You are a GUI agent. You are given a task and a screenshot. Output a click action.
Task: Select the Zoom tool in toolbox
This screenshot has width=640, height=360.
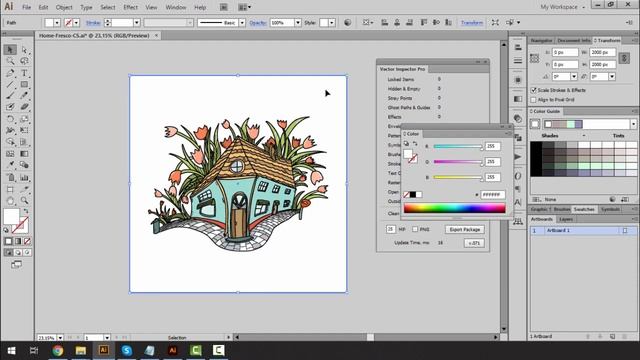[24, 201]
